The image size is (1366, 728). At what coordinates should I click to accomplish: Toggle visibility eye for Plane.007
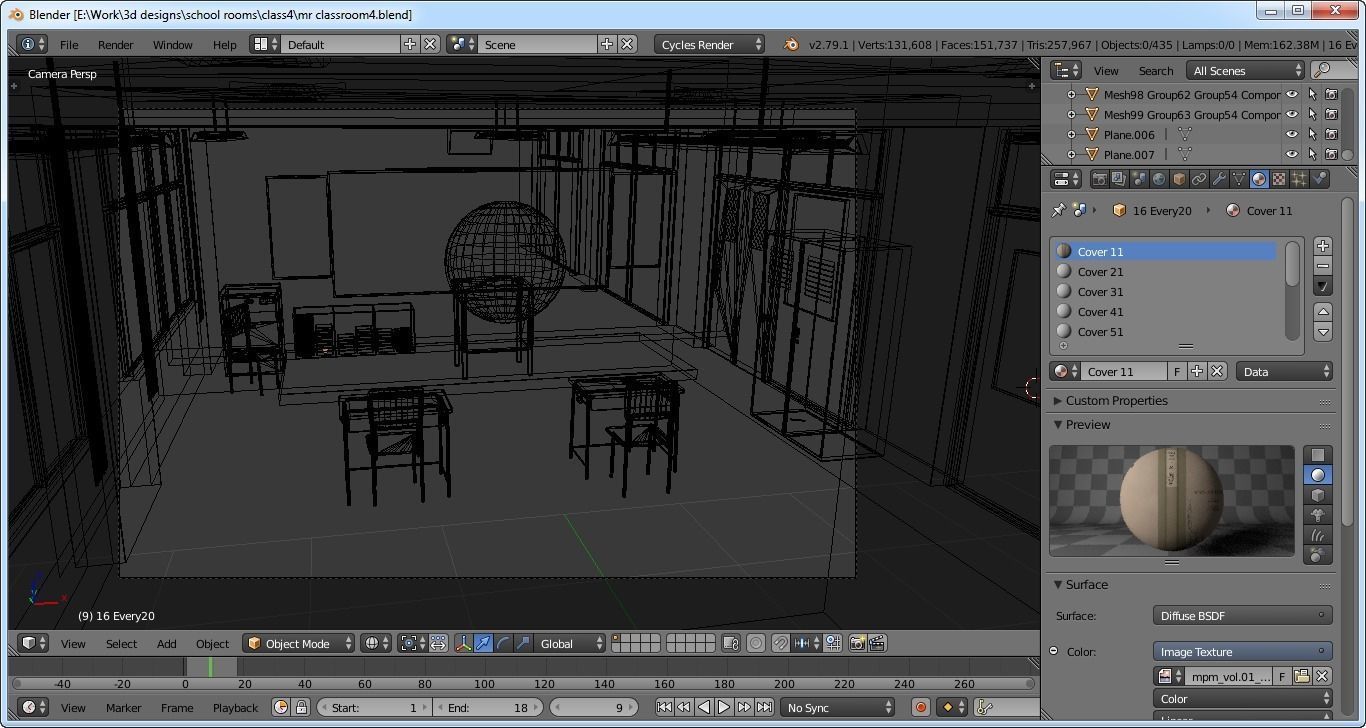(1292, 154)
